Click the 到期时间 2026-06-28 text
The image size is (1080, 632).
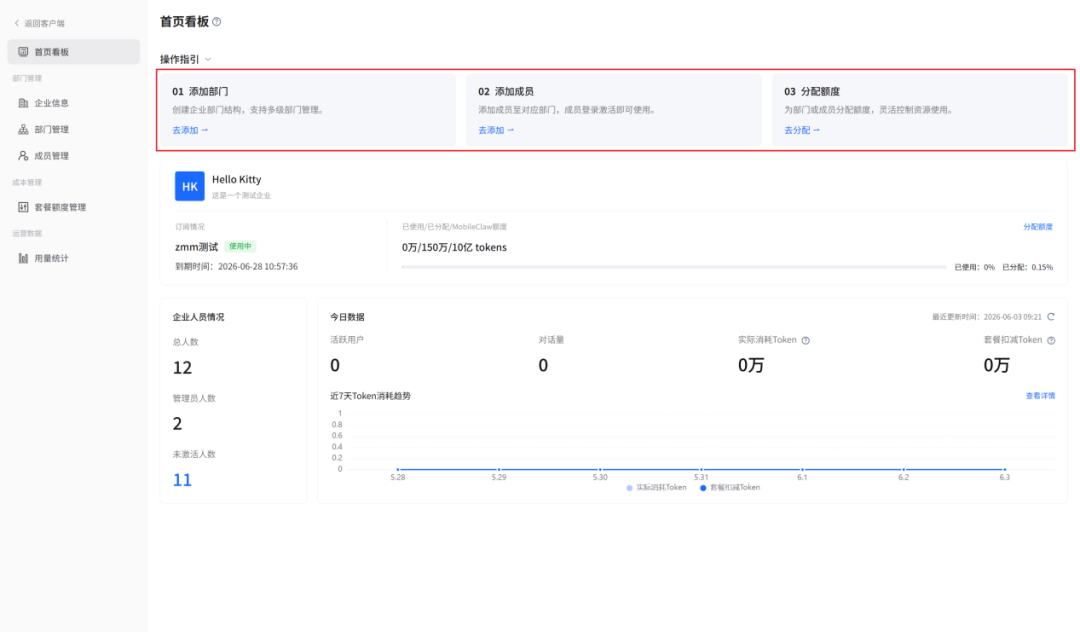coord(236,267)
